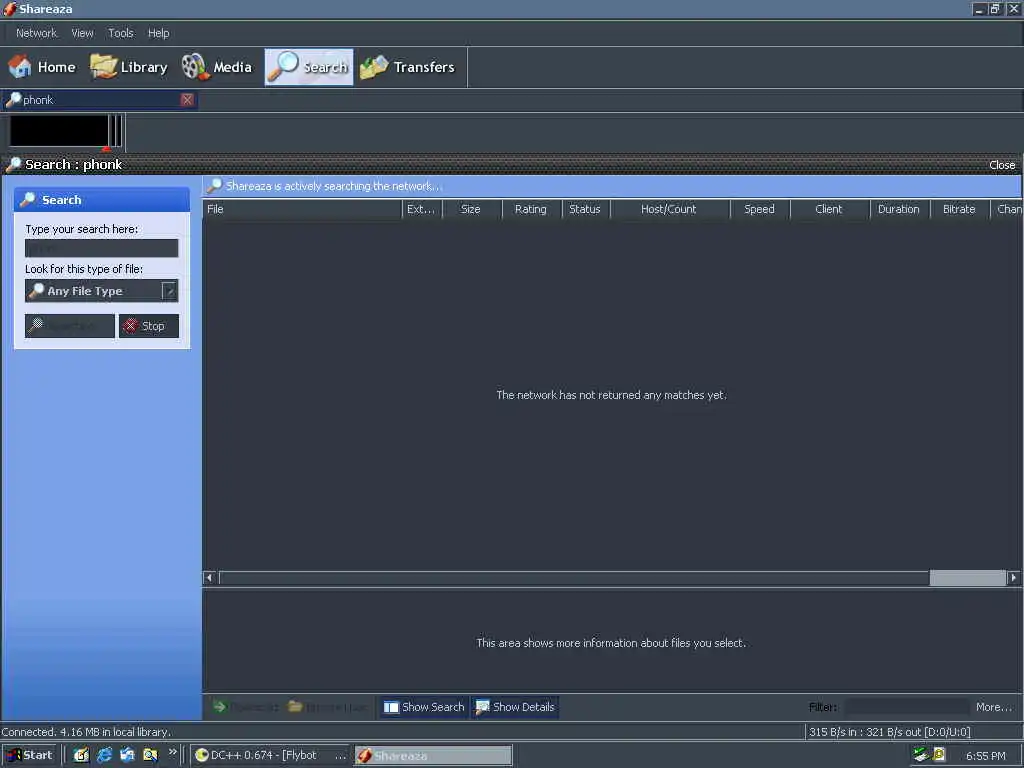The width and height of the screenshot is (1024, 768).
Task: Sort by the Size column
Action: click(471, 210)
